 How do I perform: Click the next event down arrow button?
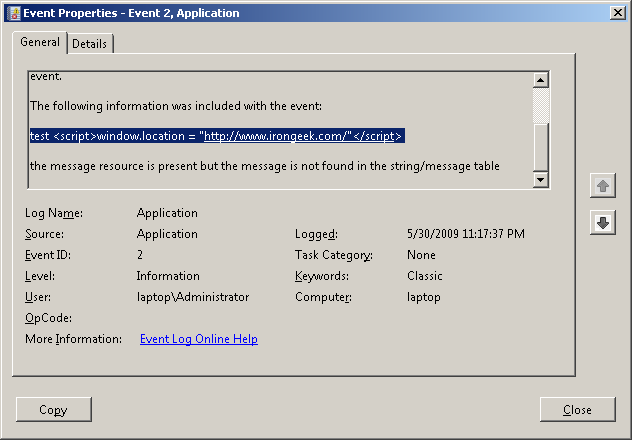(x=603, y=222)
